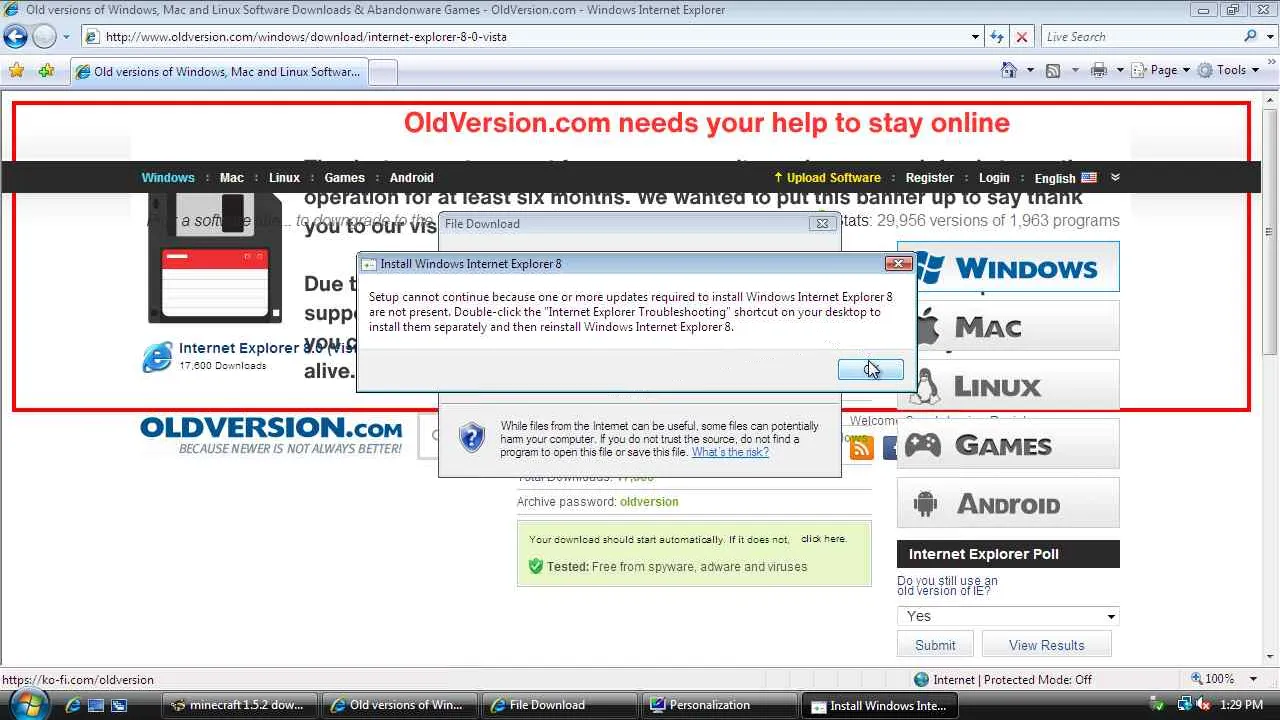Open the poll answer dropdown showing Yes
The width and height of the screenshot is (1280, 720).
tap(1008, 616)
